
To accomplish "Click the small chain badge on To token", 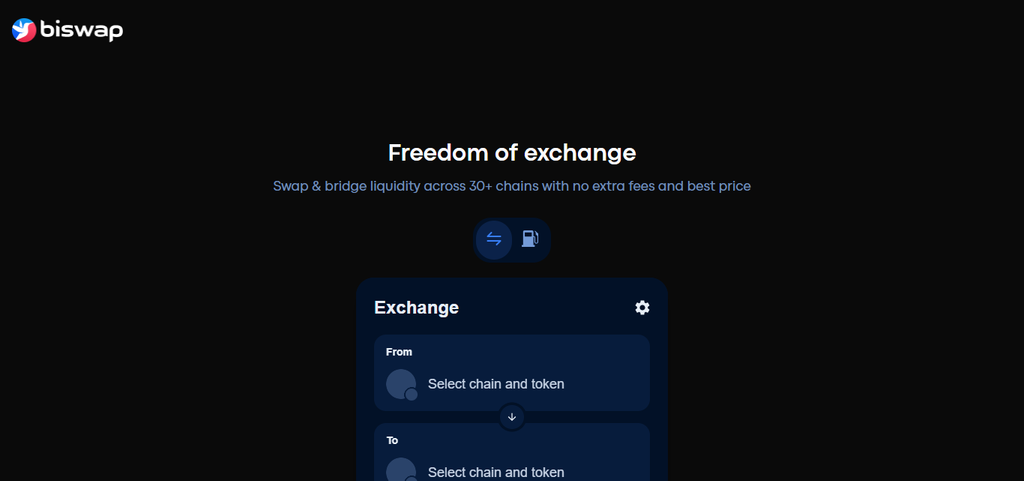I will 411,479.
